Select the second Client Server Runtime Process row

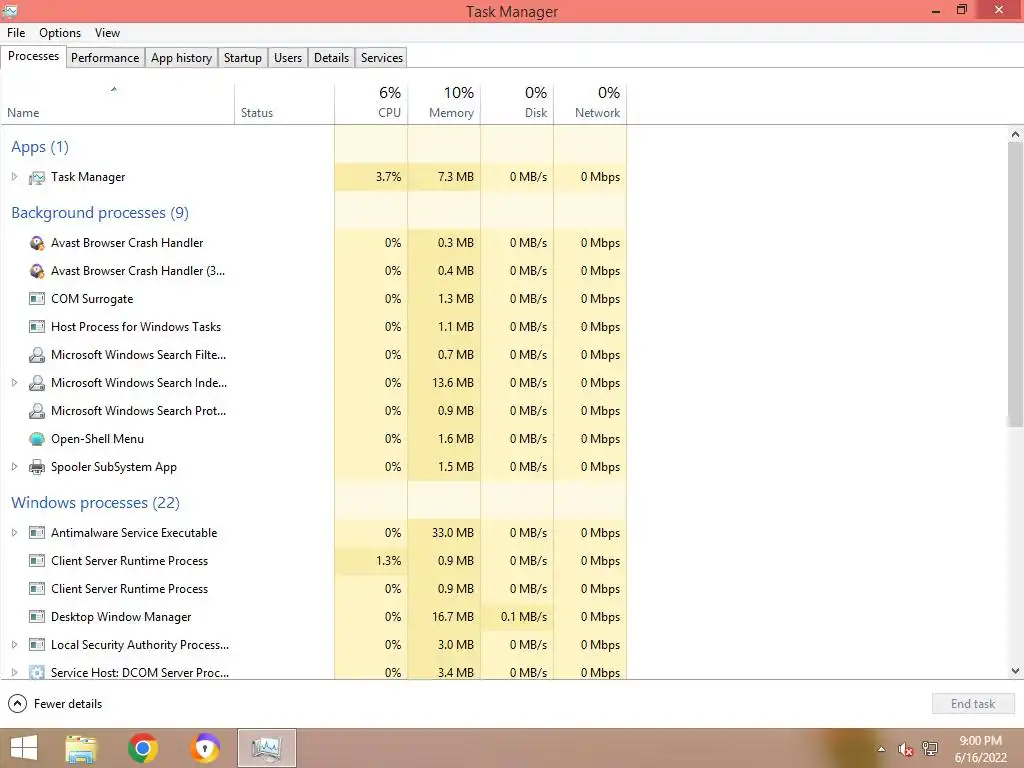pos(313,589)
